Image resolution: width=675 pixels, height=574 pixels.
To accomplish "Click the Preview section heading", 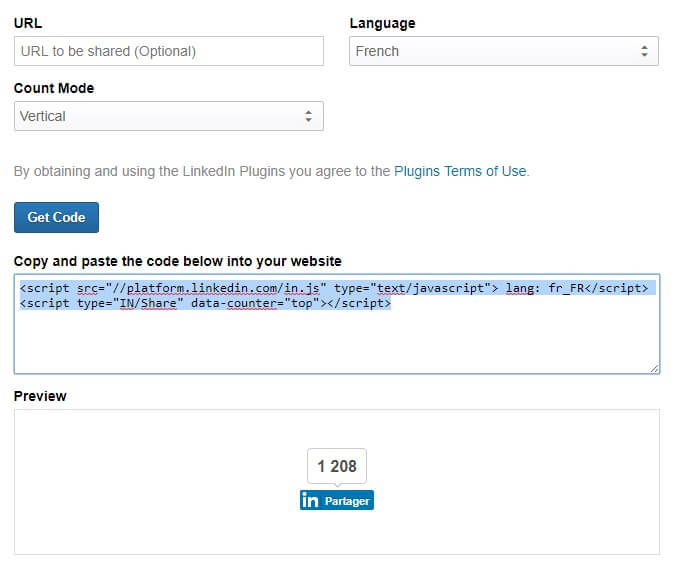I will click(x=40, y=396).
